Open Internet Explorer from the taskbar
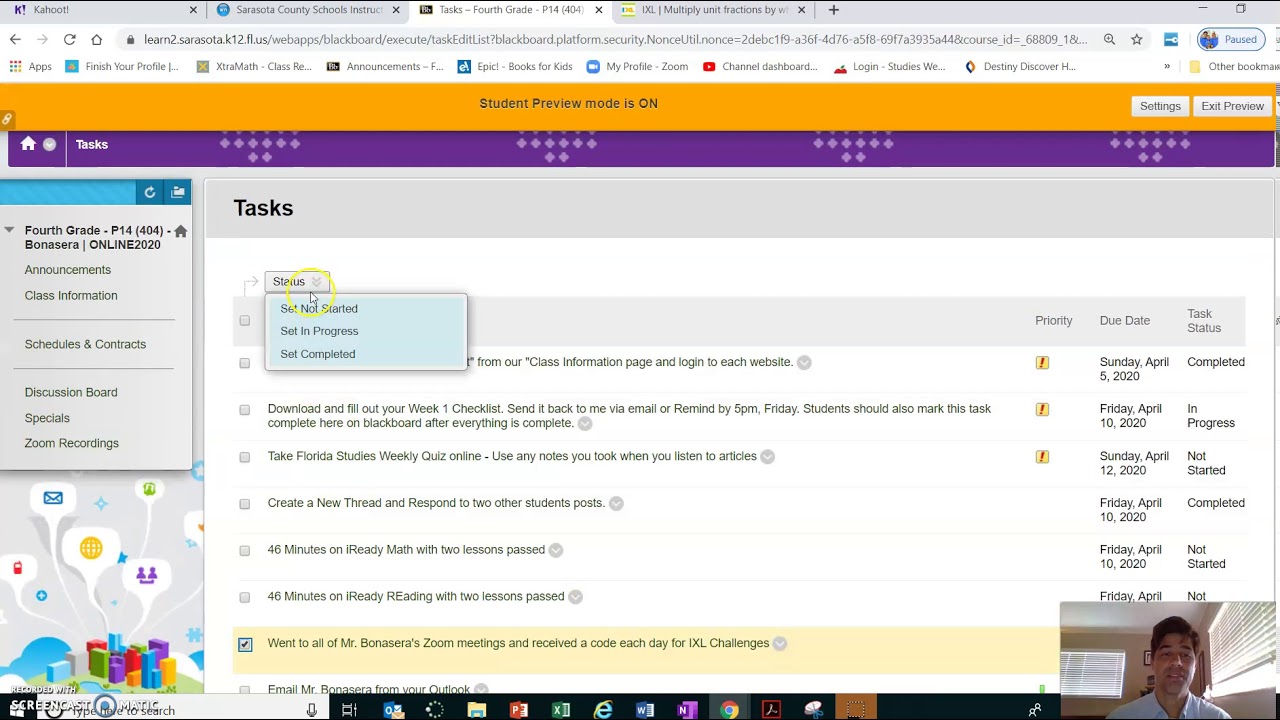1280x720 pixels. pyautogui.click(x=603, y=710)
